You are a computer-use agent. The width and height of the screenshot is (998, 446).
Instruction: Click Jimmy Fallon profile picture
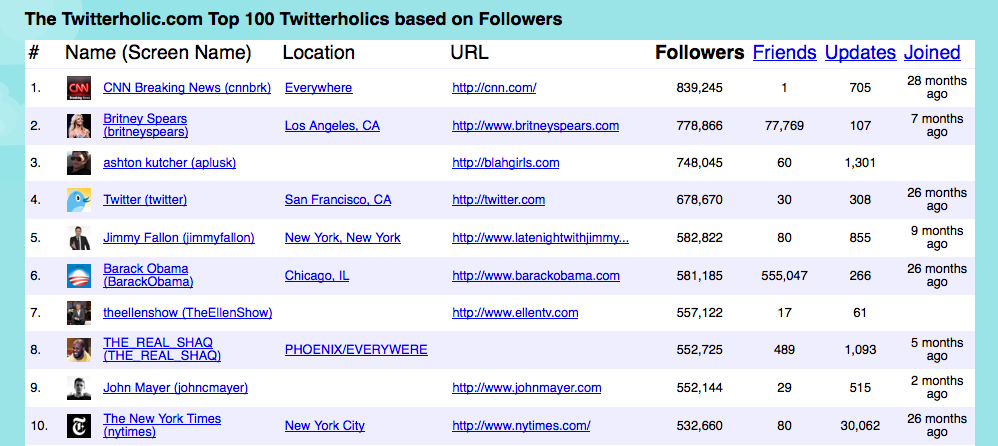(x=79, y=237)
